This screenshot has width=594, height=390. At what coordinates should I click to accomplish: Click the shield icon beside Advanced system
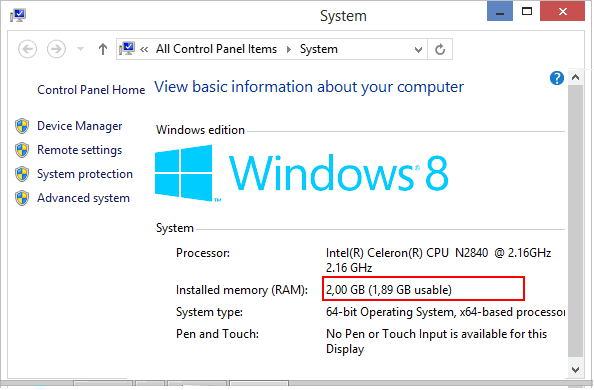[22, 198]
